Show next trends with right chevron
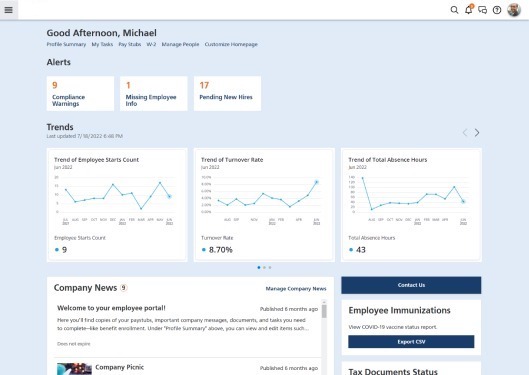Image resolution: width=529 pixels, height=375 pixels. point(477,133)
